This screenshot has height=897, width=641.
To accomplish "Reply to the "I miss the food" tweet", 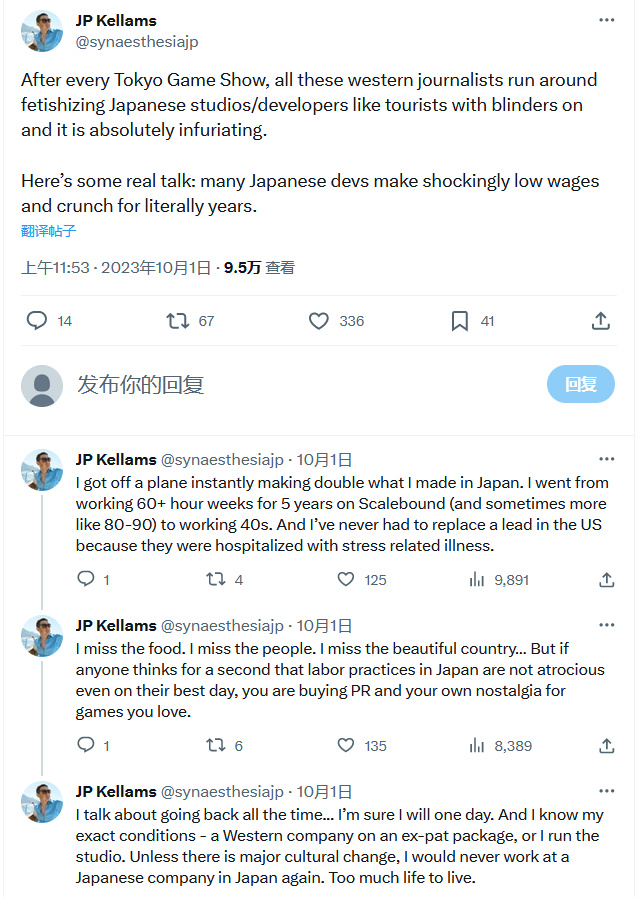I will 86,745.
